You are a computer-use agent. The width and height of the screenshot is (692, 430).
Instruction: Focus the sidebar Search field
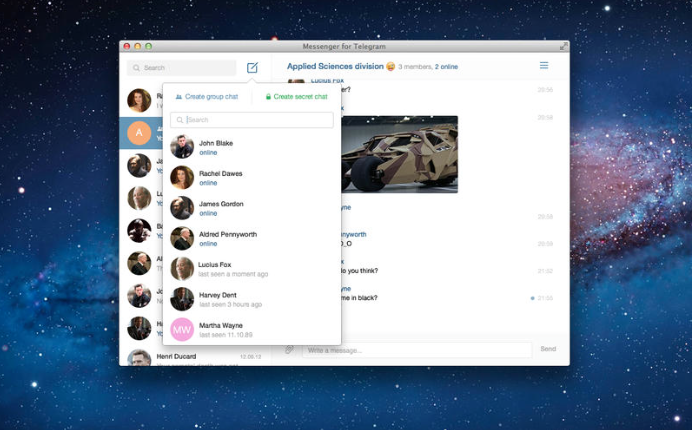coord(181,68)
